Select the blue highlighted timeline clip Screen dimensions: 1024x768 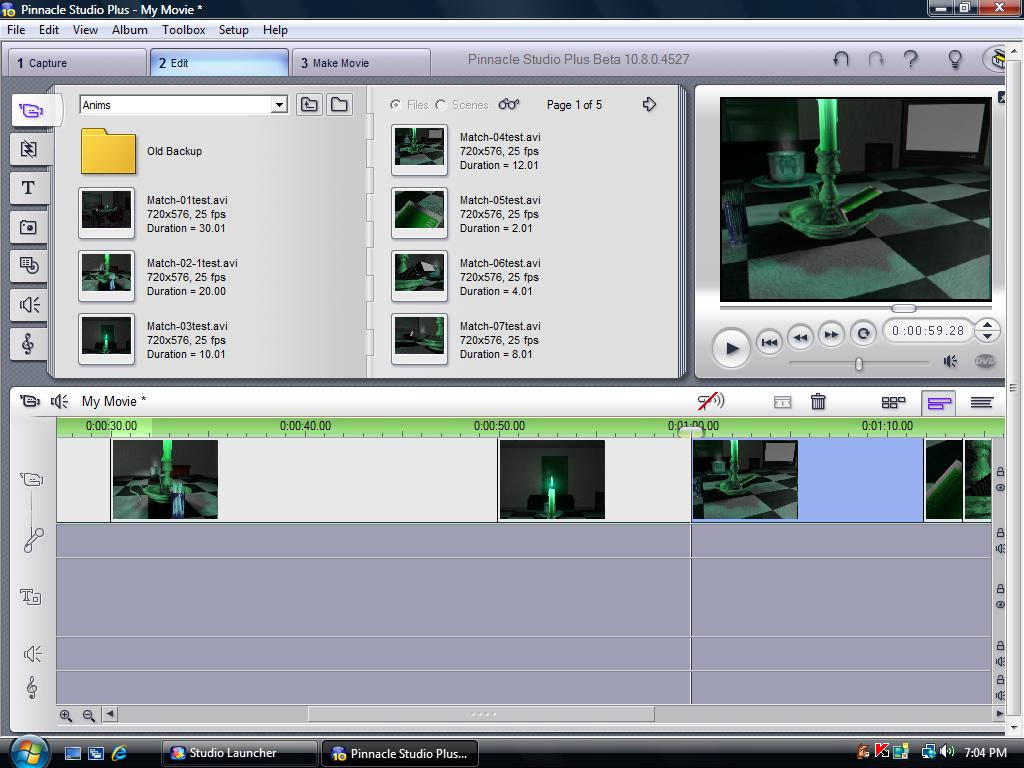click(x=808, y=480)
